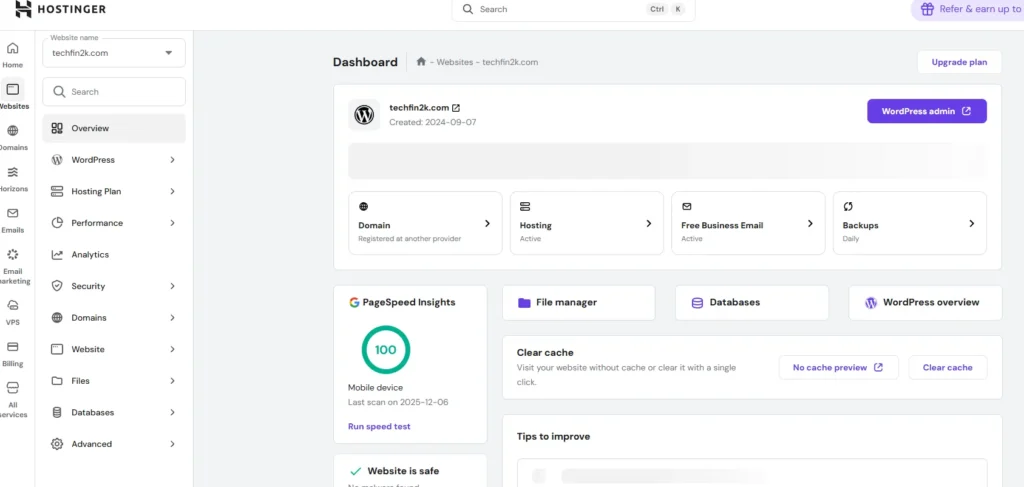Expand the Hosting Plan sidebar section
The height and width of the screenshot is (487, 1024).
172,191
